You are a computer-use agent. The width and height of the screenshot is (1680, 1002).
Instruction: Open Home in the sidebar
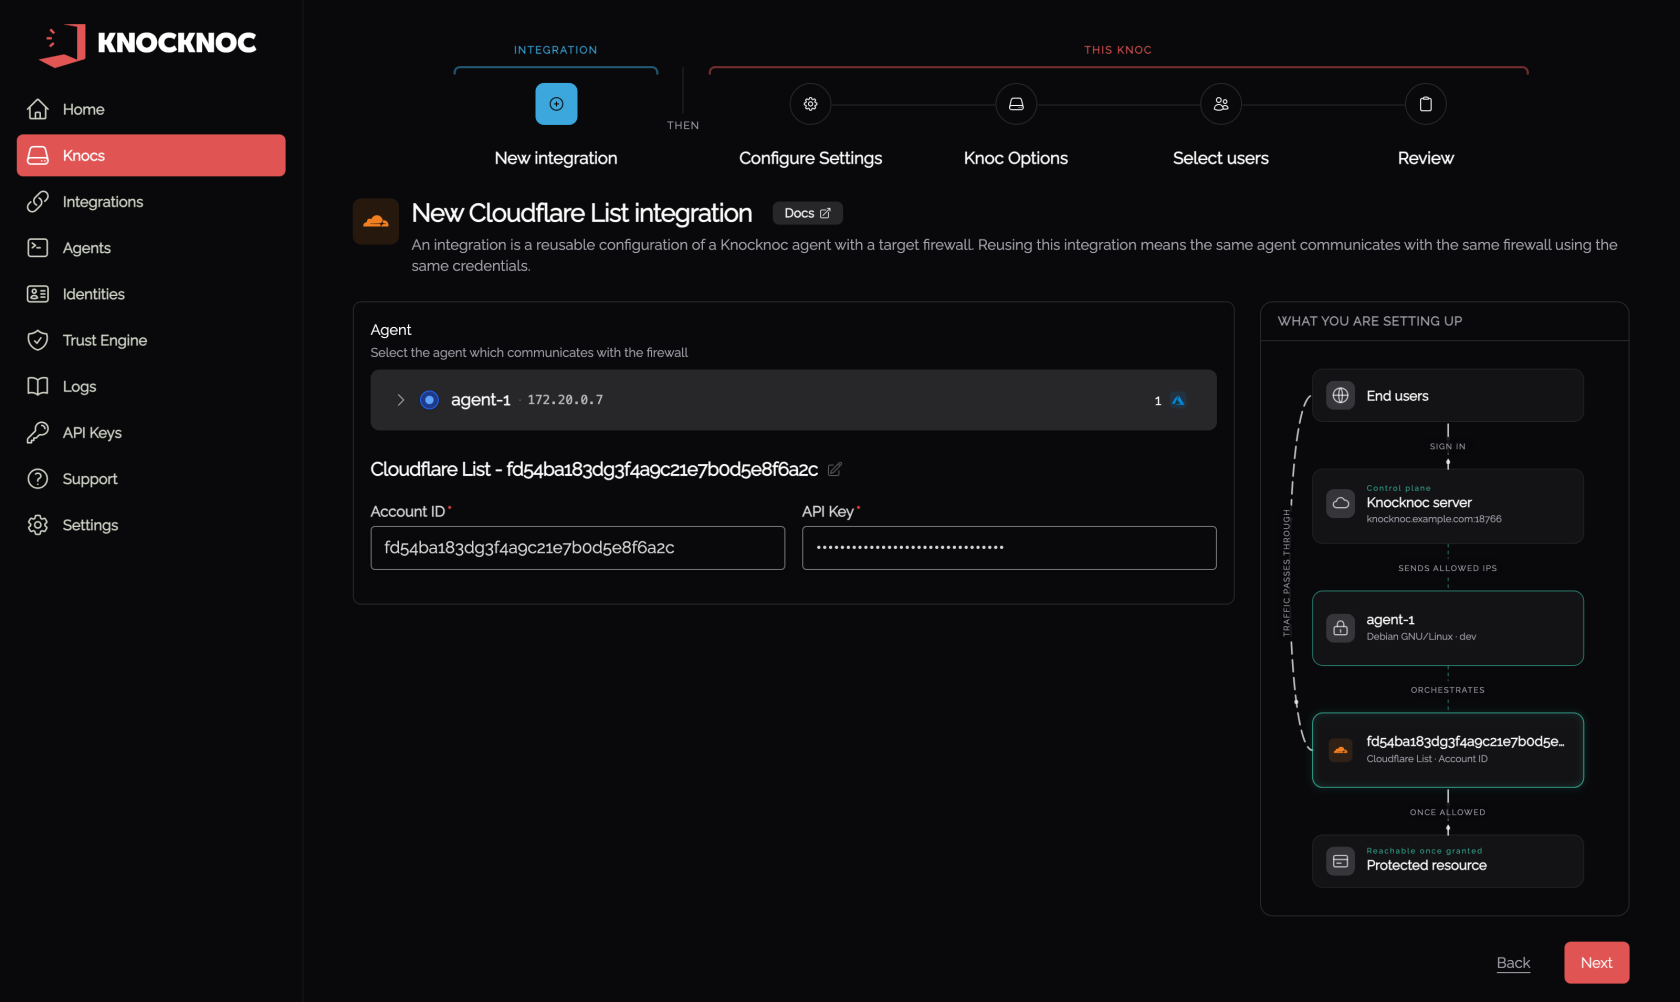pos(151,109)
